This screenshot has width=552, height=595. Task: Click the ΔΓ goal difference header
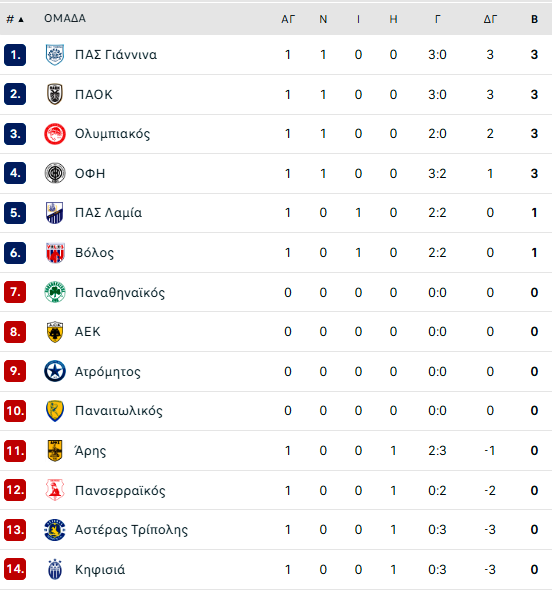pyautogui.click(x=490, y=19)
